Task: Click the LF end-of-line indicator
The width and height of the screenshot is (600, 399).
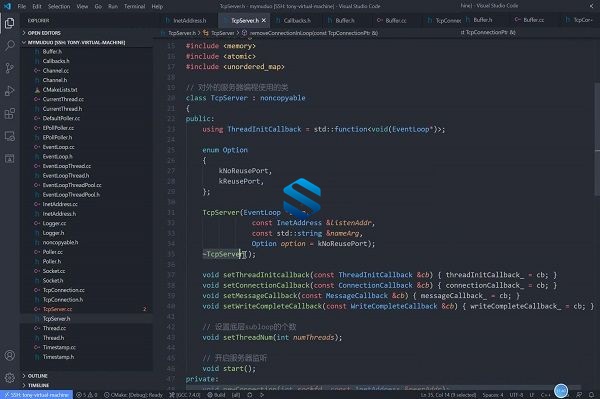Action: point(532,395)
